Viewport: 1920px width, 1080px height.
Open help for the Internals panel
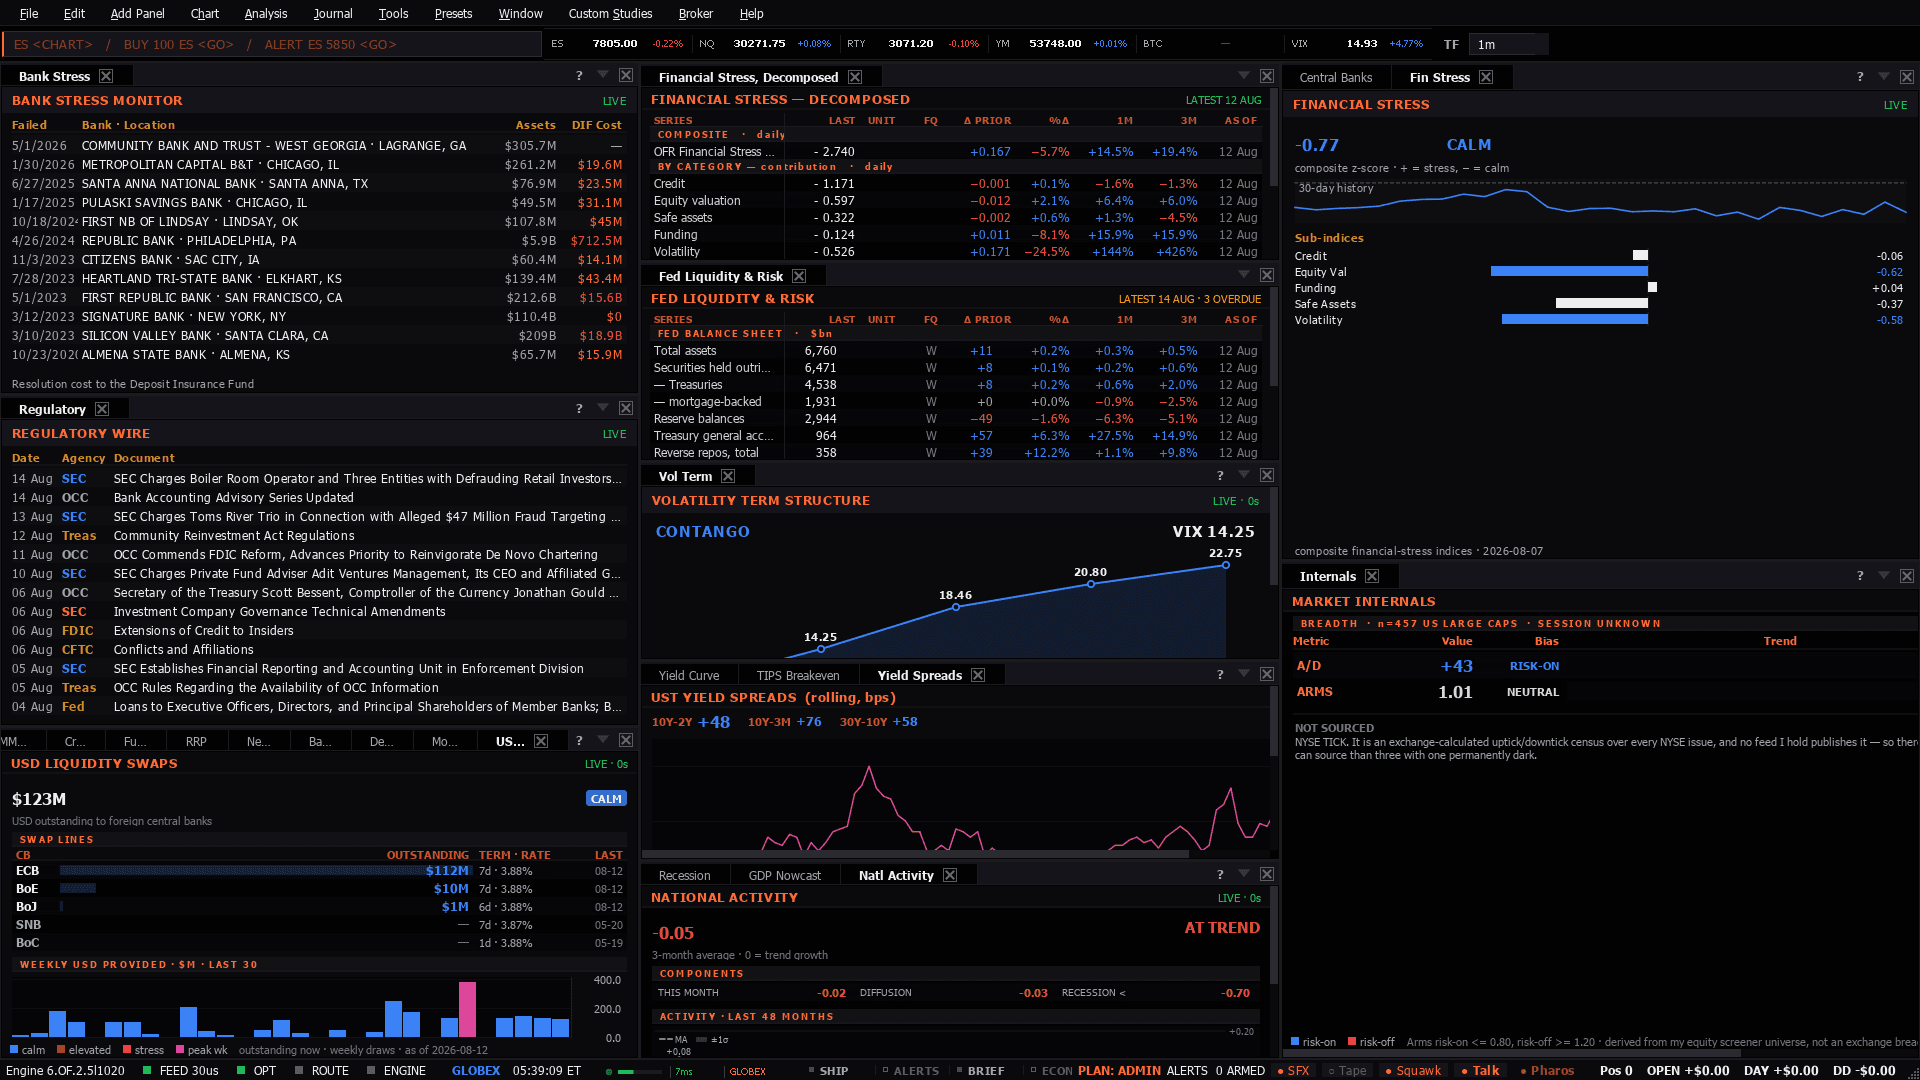coord(1860,576)
